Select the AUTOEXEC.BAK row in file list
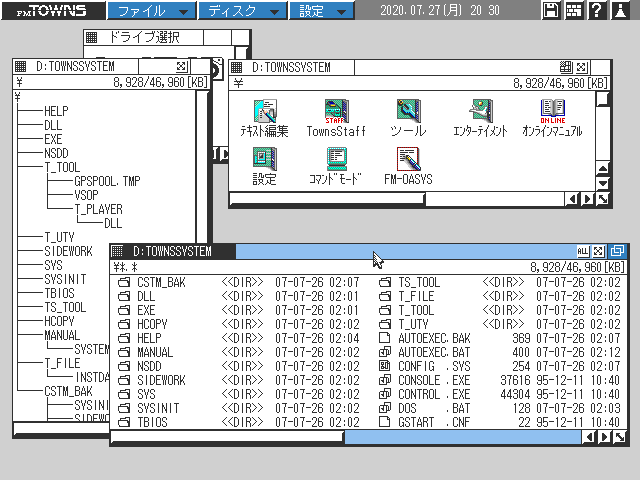 point(500,338)
